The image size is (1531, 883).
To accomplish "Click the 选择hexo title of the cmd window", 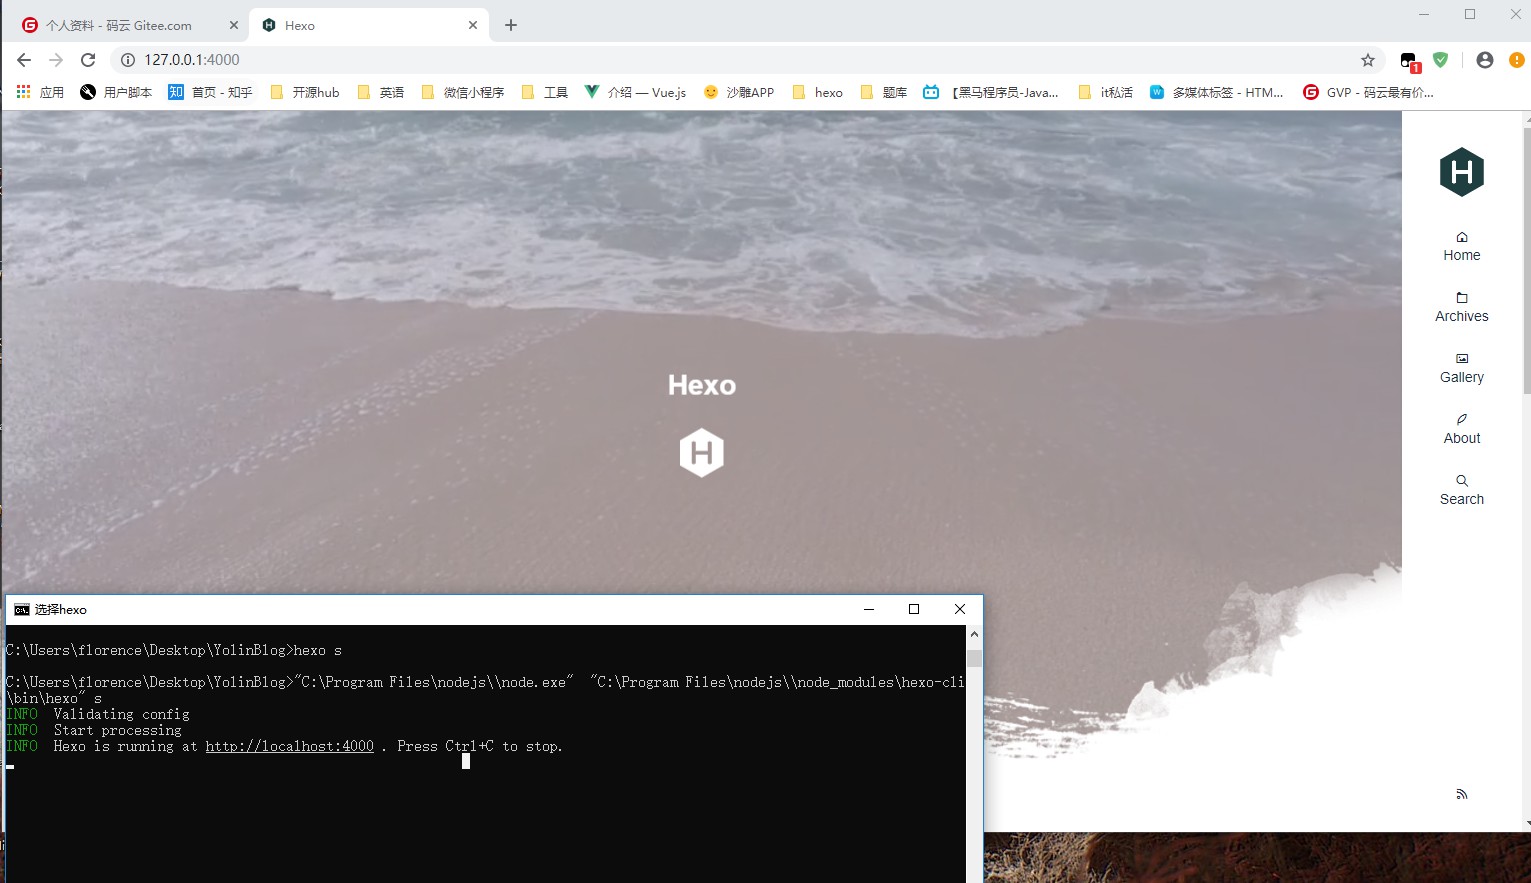I will 61,609.
